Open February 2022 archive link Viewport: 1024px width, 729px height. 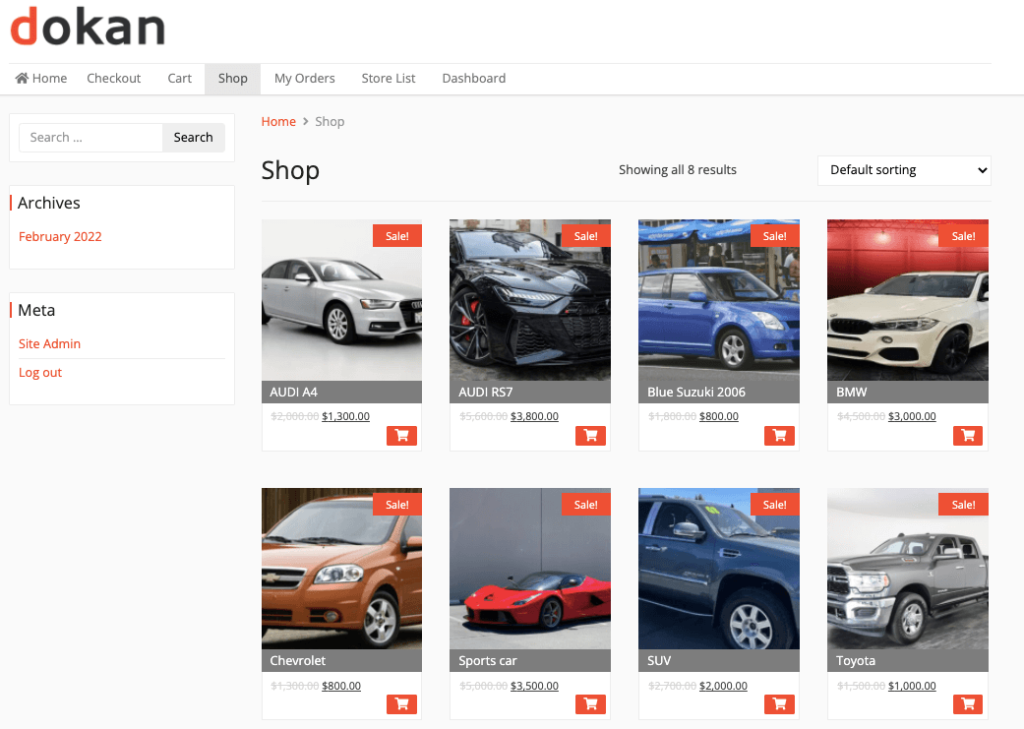(60, 236)
